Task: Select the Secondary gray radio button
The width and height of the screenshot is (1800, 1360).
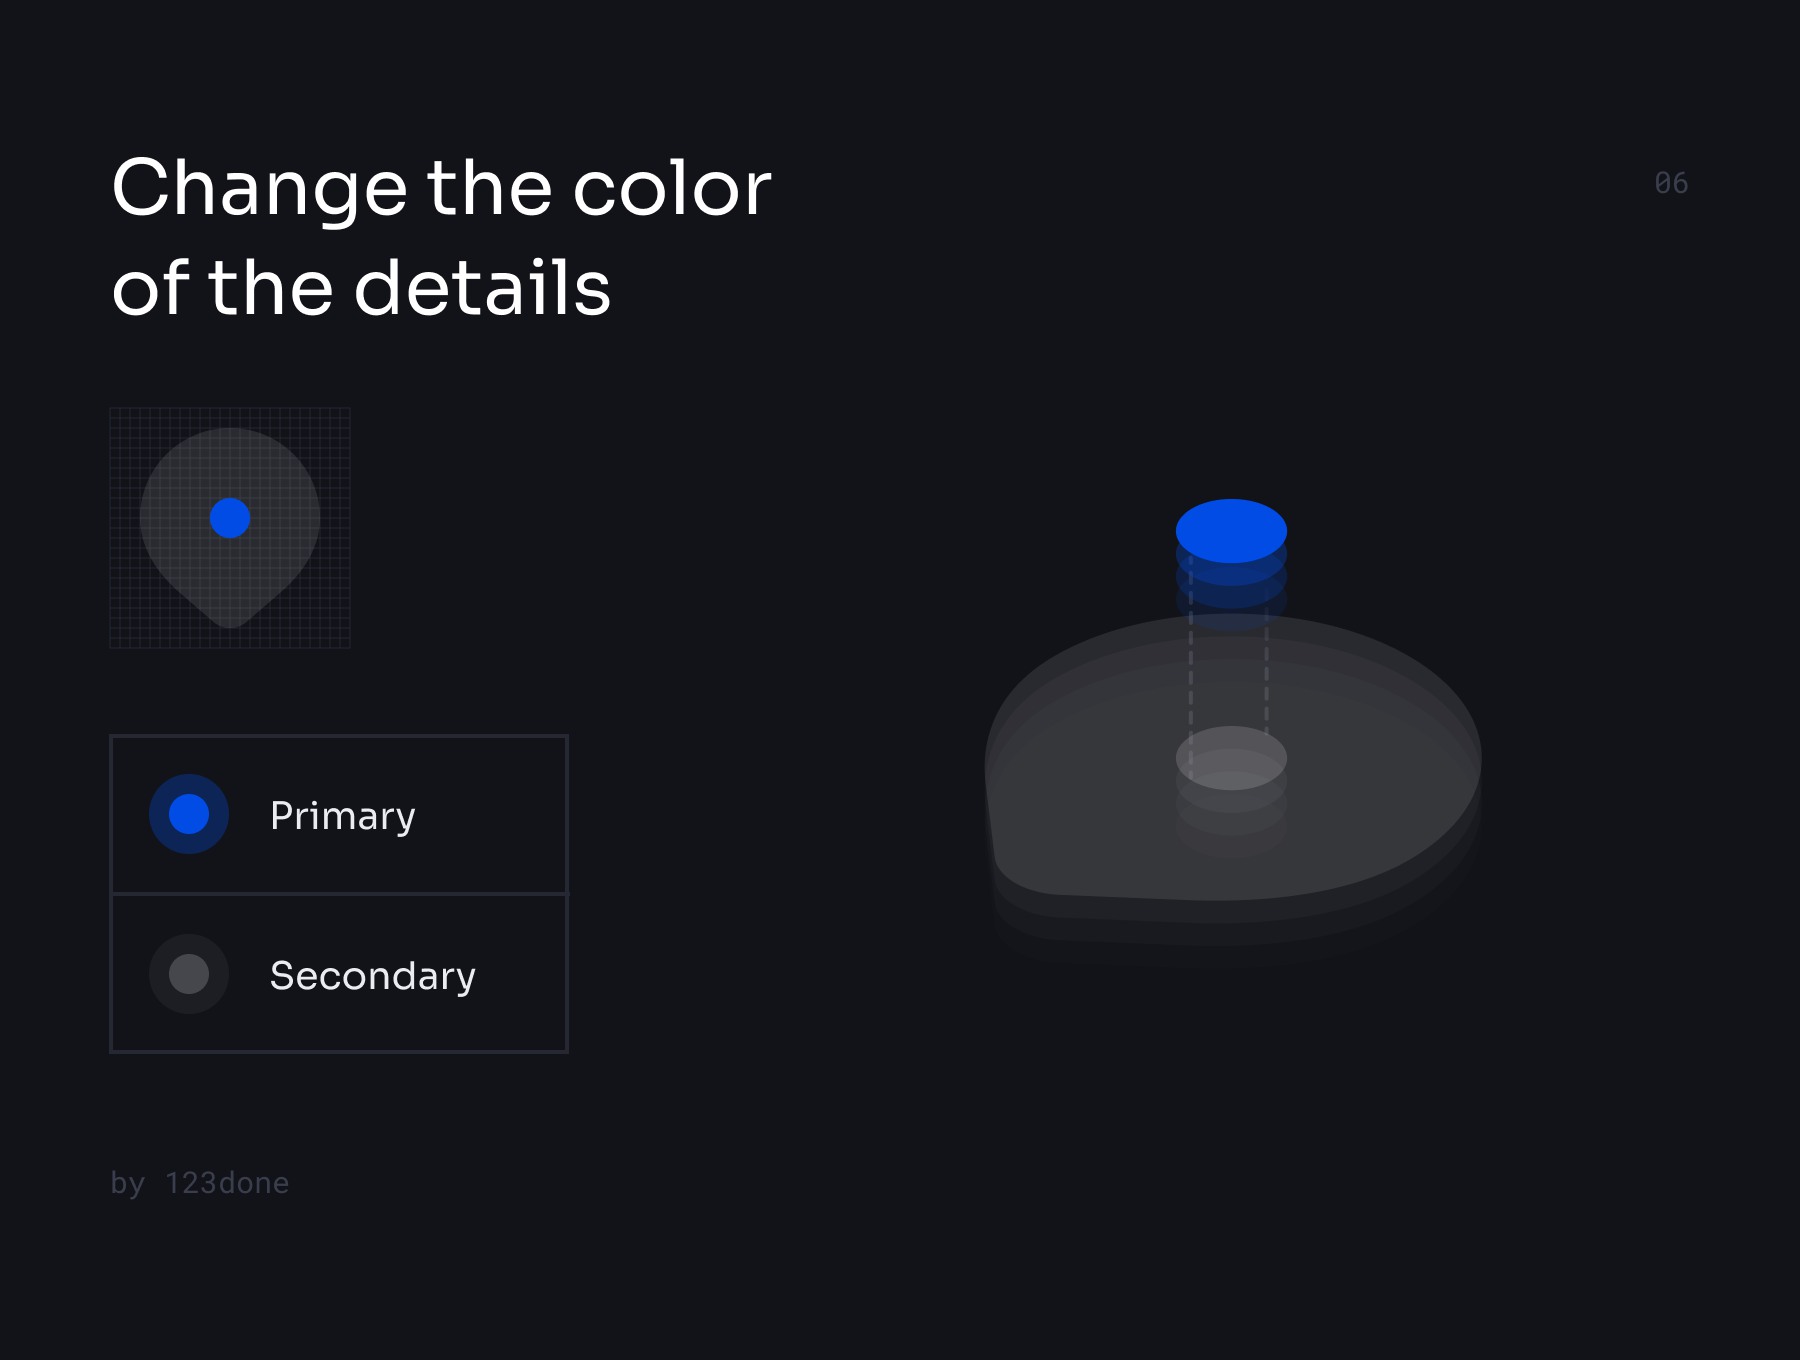Action: (x=189, y=974)
